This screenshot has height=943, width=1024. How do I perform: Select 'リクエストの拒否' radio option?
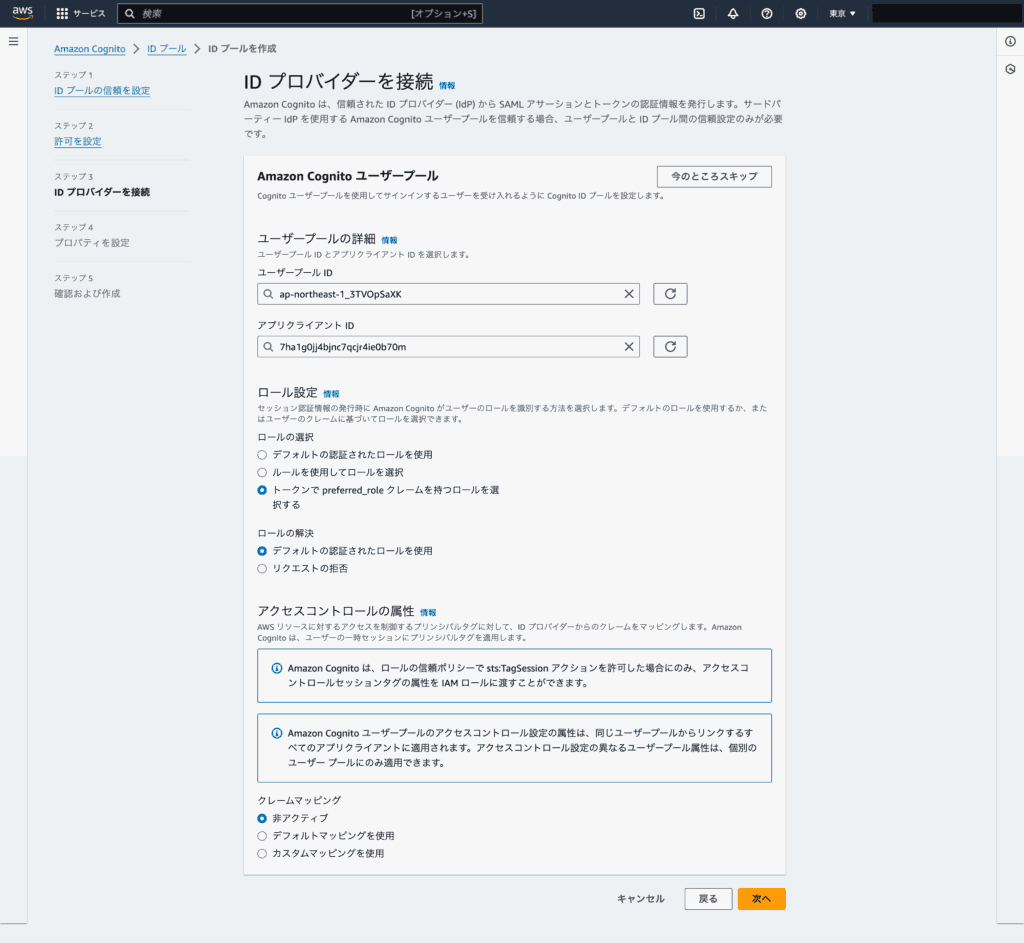(262, 569)
